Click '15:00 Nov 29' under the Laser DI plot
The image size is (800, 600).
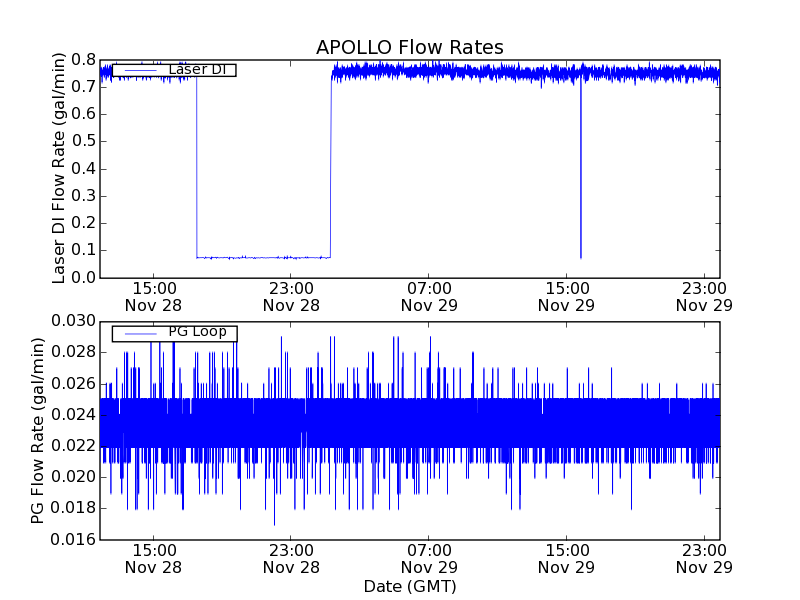pos(567,297)
